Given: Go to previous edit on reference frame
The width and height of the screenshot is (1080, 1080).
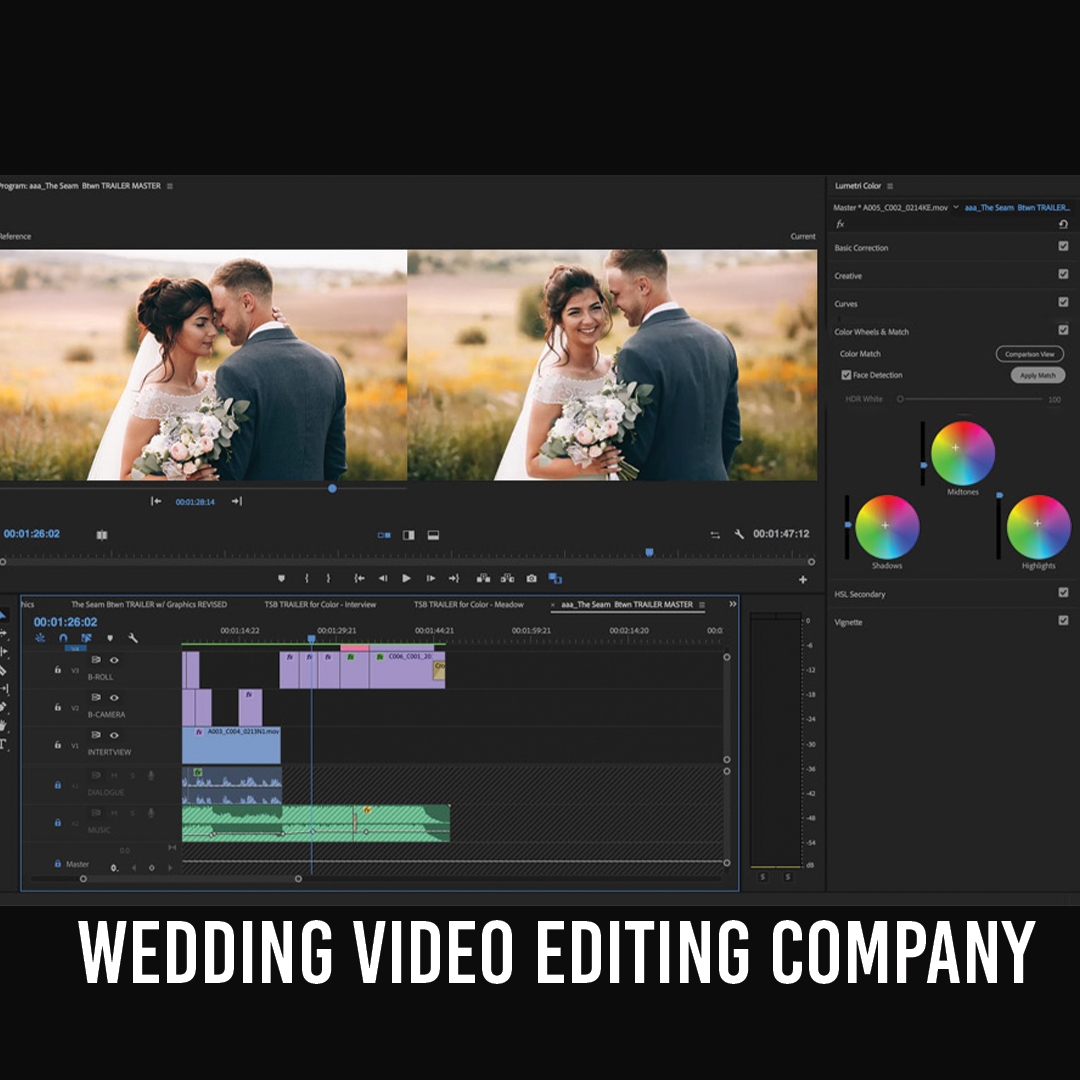Looking at the screenshot, I should coord(156,501).
